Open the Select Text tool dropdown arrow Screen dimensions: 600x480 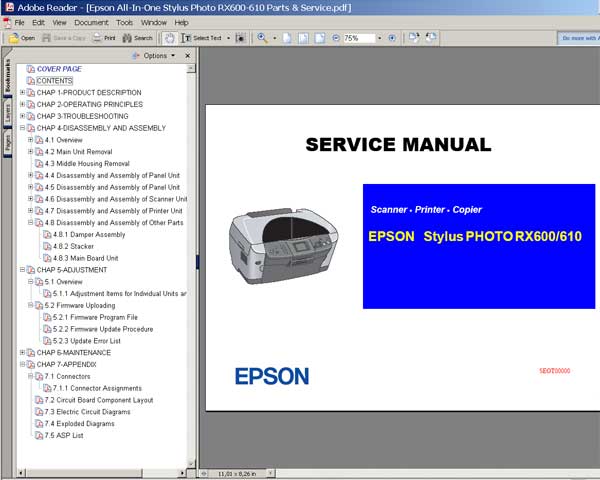(x=228, y=38)
